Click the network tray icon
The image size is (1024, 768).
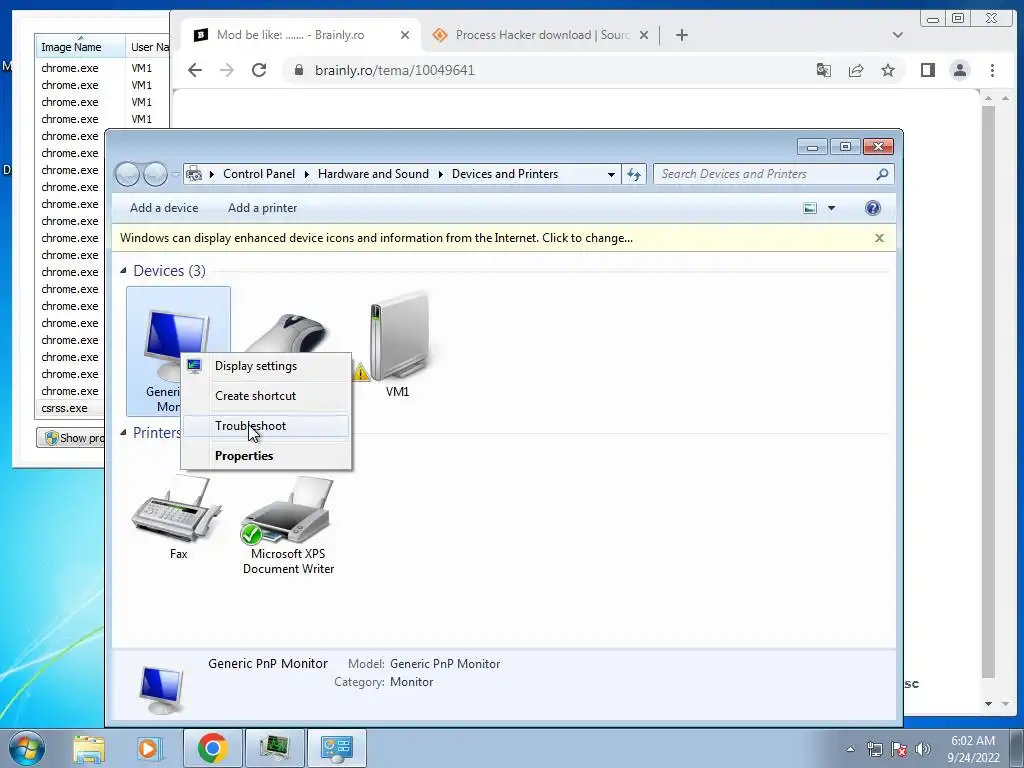coord(874,749)
